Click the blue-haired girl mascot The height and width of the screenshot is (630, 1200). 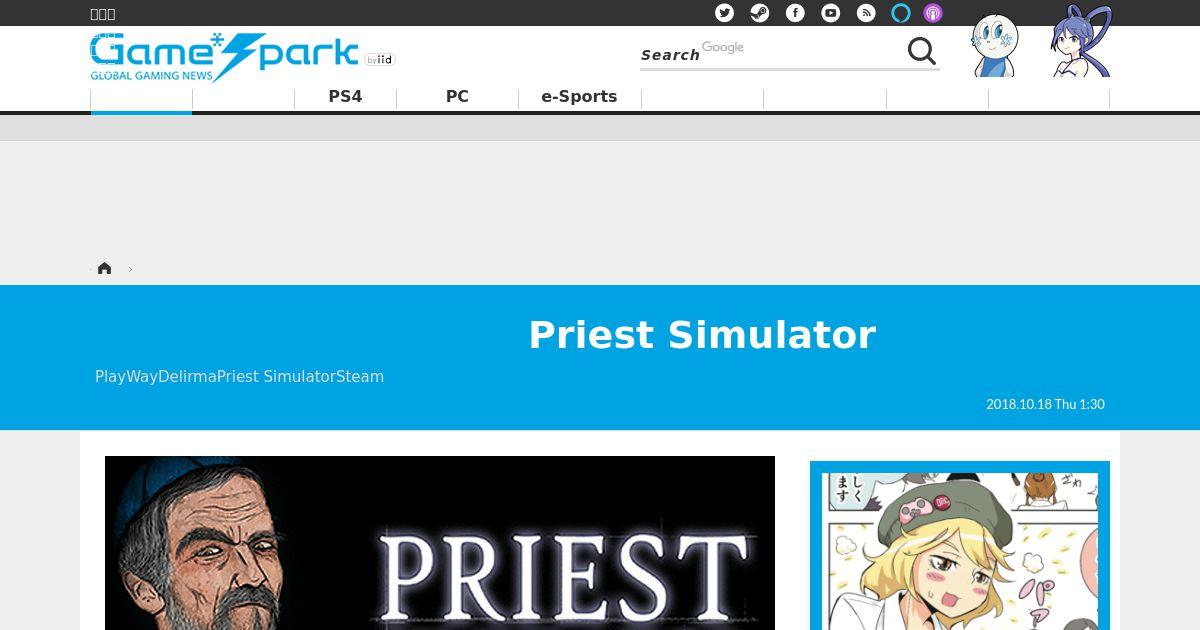pos(1082,41)
